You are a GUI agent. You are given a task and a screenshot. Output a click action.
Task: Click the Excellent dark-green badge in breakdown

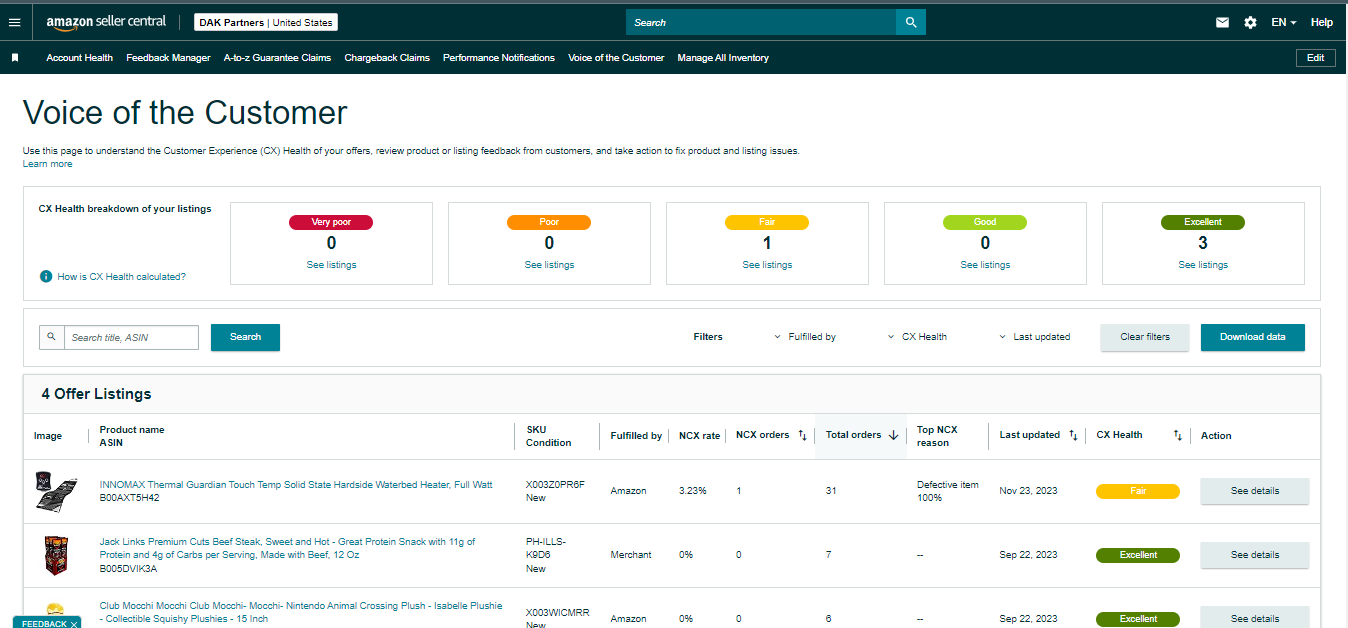(1203, 222)
